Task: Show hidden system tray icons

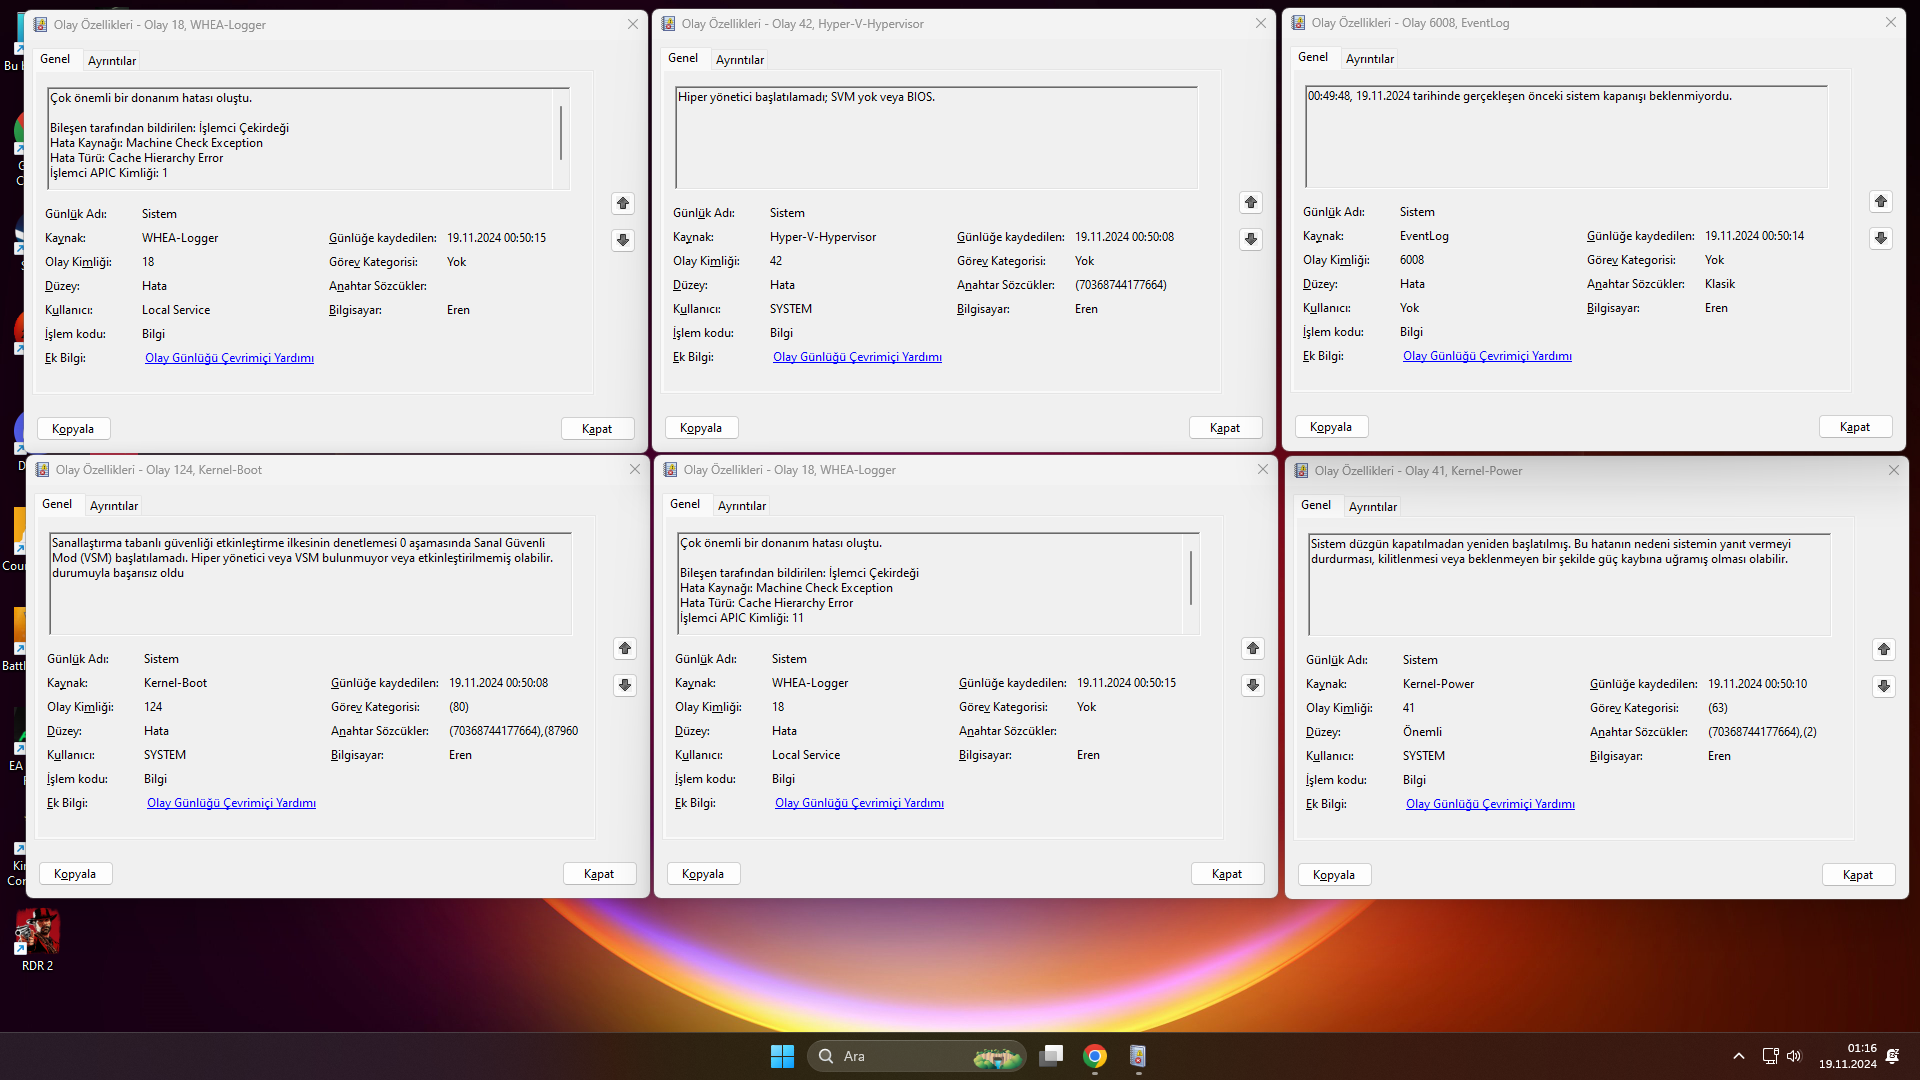Action: coord(1739,1056)
